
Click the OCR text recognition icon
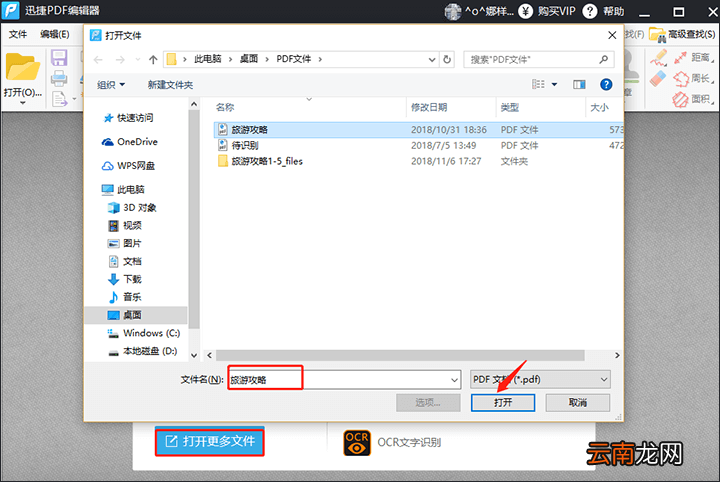[x=357, y=443]
